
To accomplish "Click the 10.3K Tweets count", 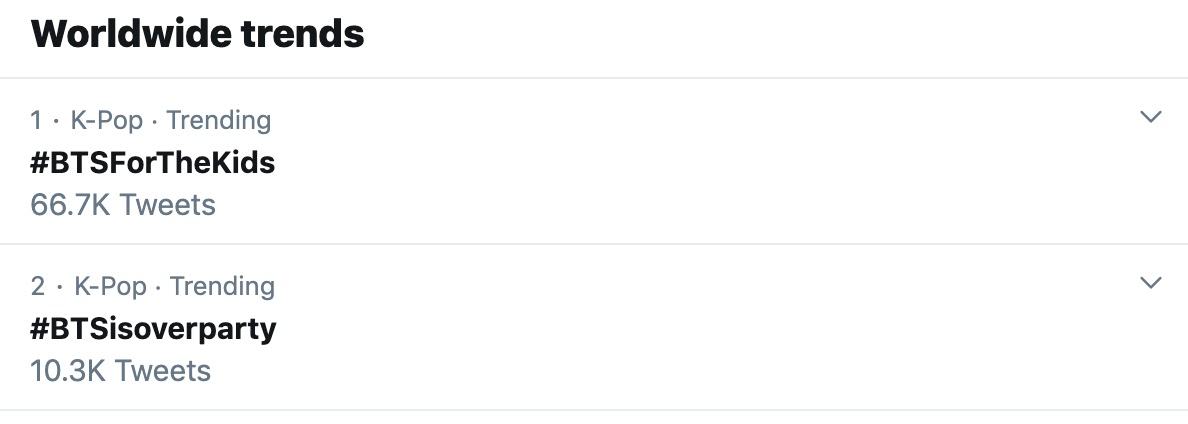I will click(x=120, y=371).
